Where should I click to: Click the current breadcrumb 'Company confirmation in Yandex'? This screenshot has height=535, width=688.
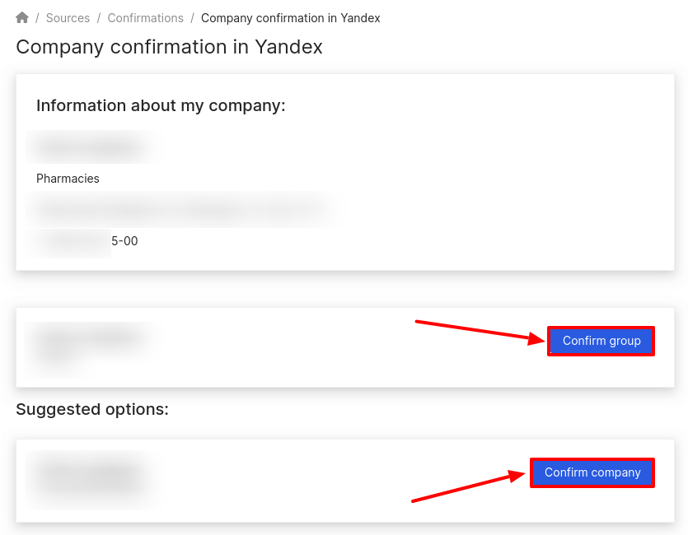pos(290,18)
